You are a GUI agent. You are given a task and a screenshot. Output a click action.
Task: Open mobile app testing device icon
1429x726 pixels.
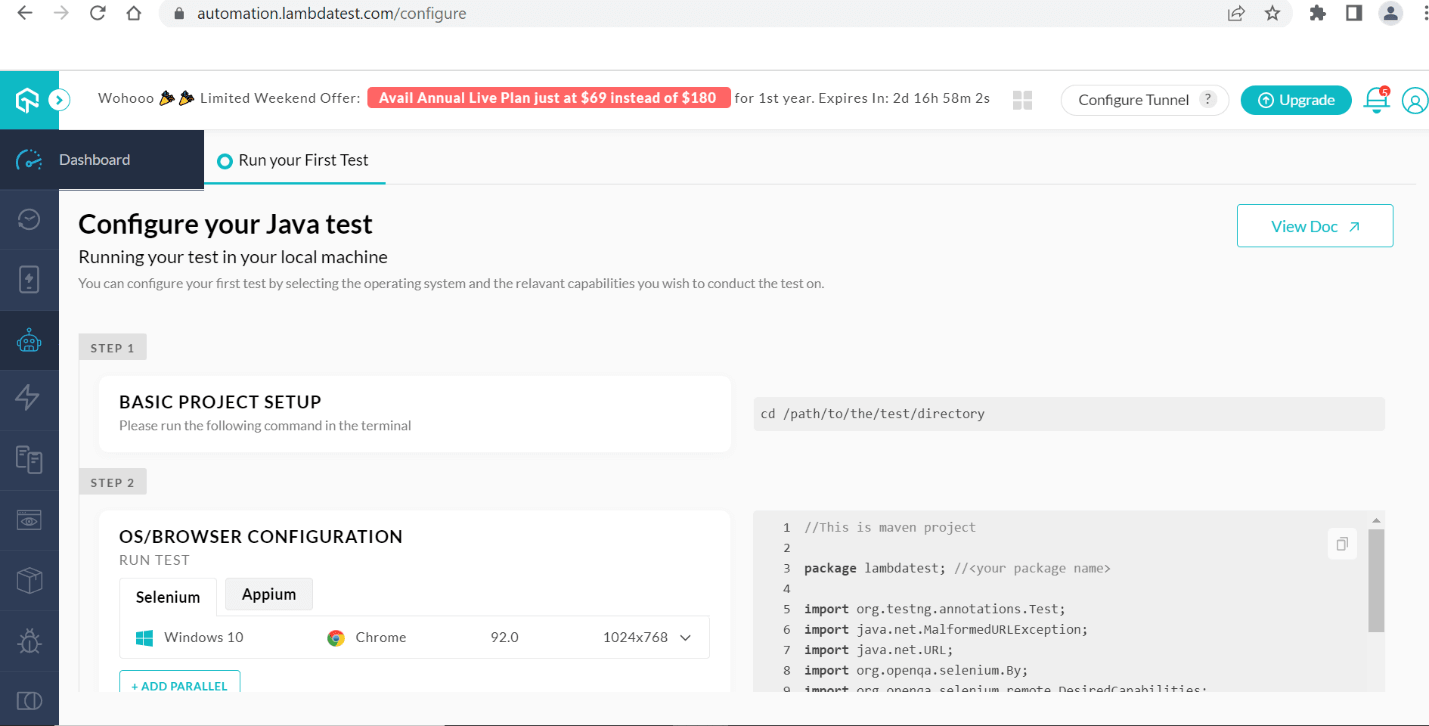28,280
